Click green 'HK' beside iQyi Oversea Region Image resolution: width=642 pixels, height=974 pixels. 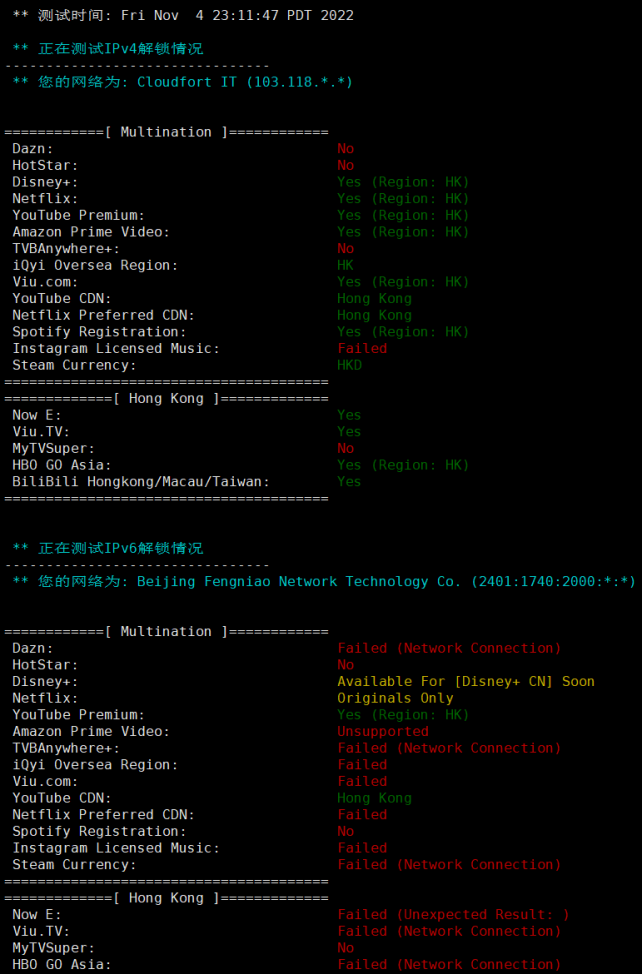[345, 265]
